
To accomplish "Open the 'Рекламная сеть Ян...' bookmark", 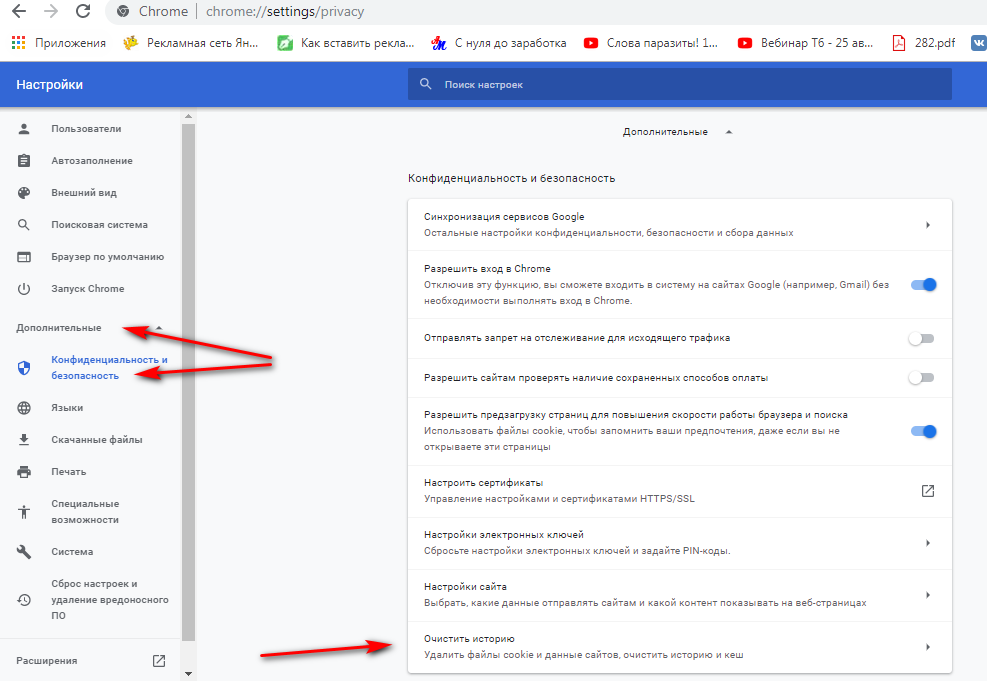I will (x=191, y=43).
